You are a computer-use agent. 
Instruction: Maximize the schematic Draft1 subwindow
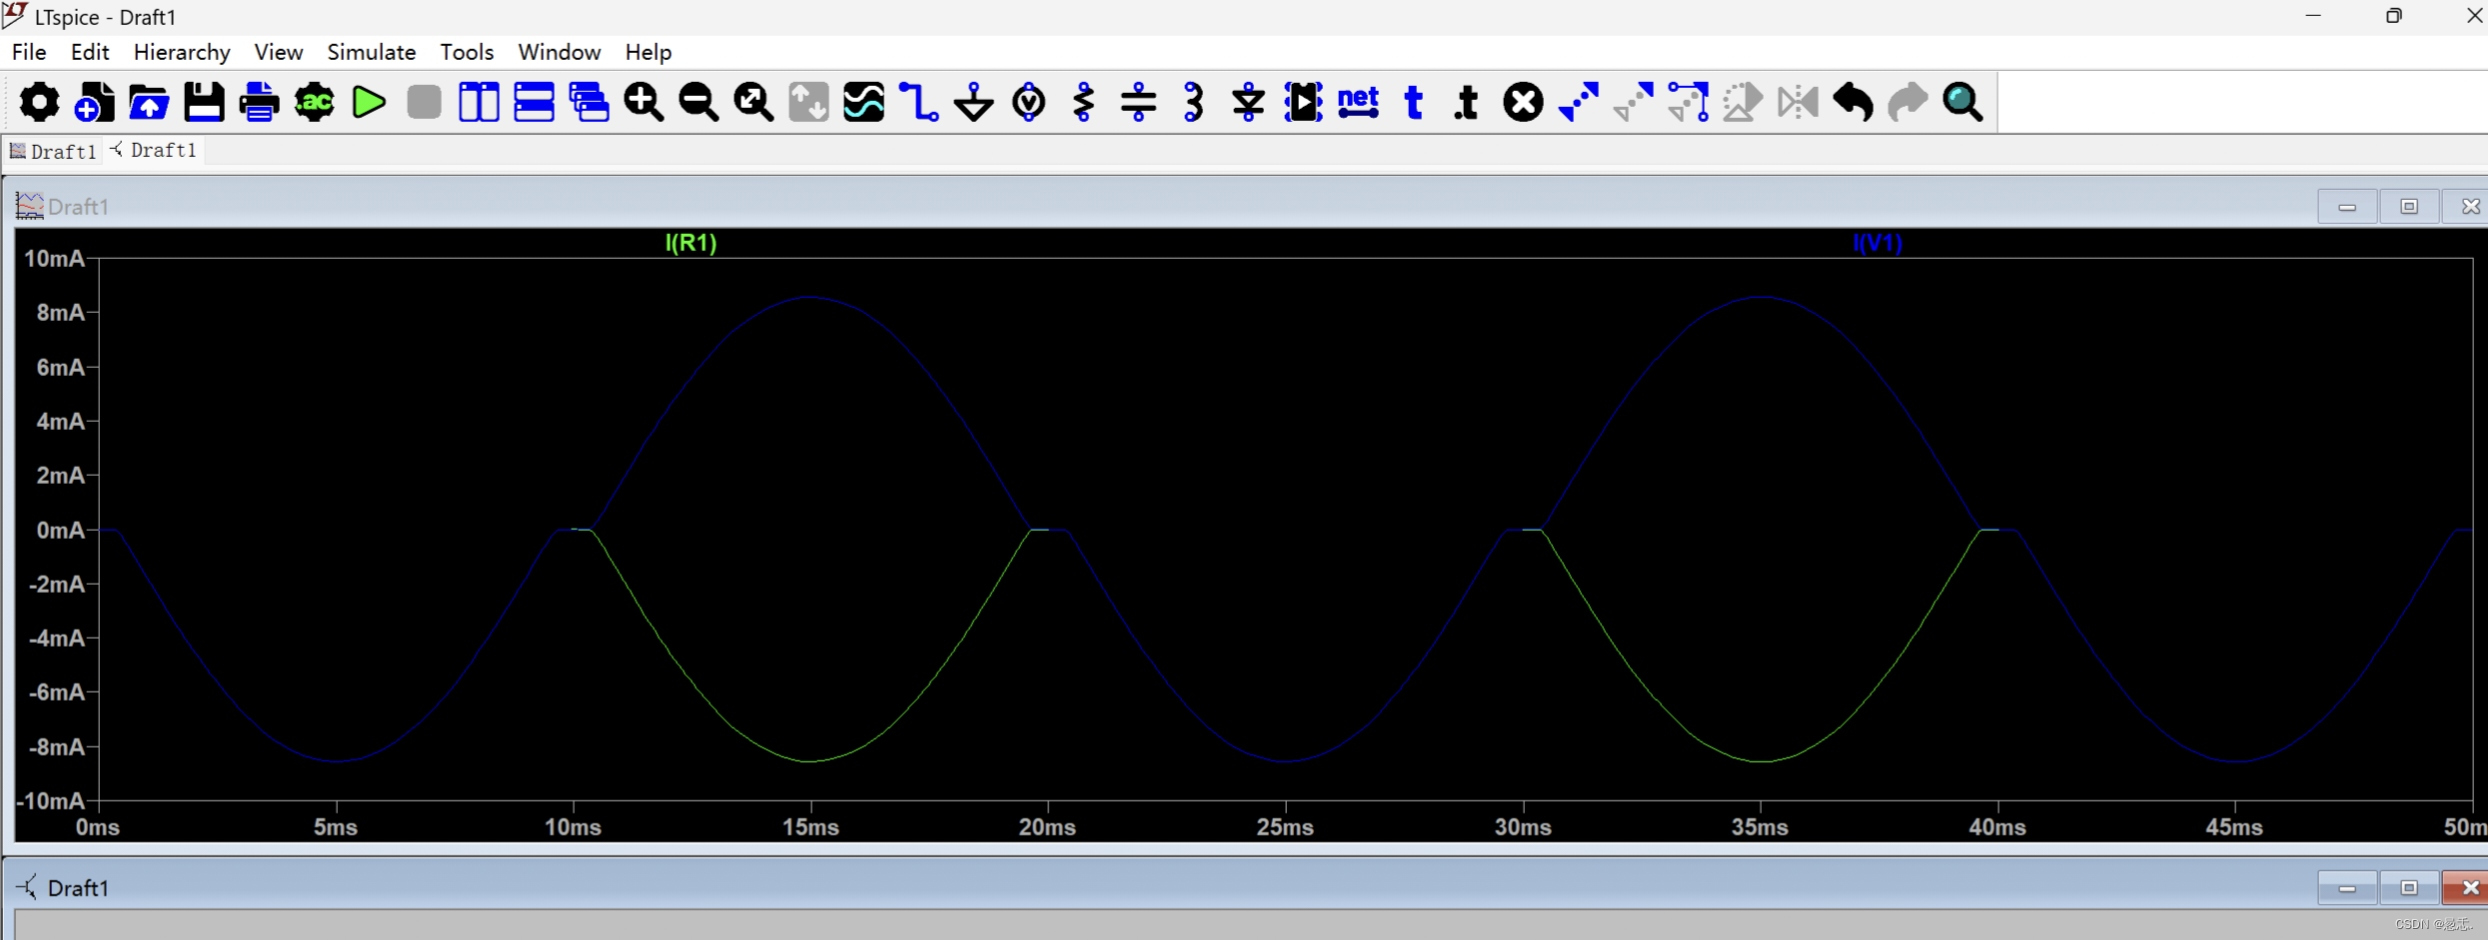click(x=2408, y=887)
